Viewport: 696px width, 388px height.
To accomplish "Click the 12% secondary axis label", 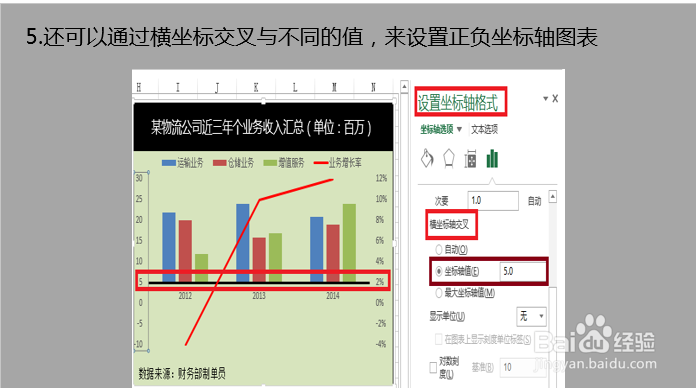I will [x=381, y=178].
